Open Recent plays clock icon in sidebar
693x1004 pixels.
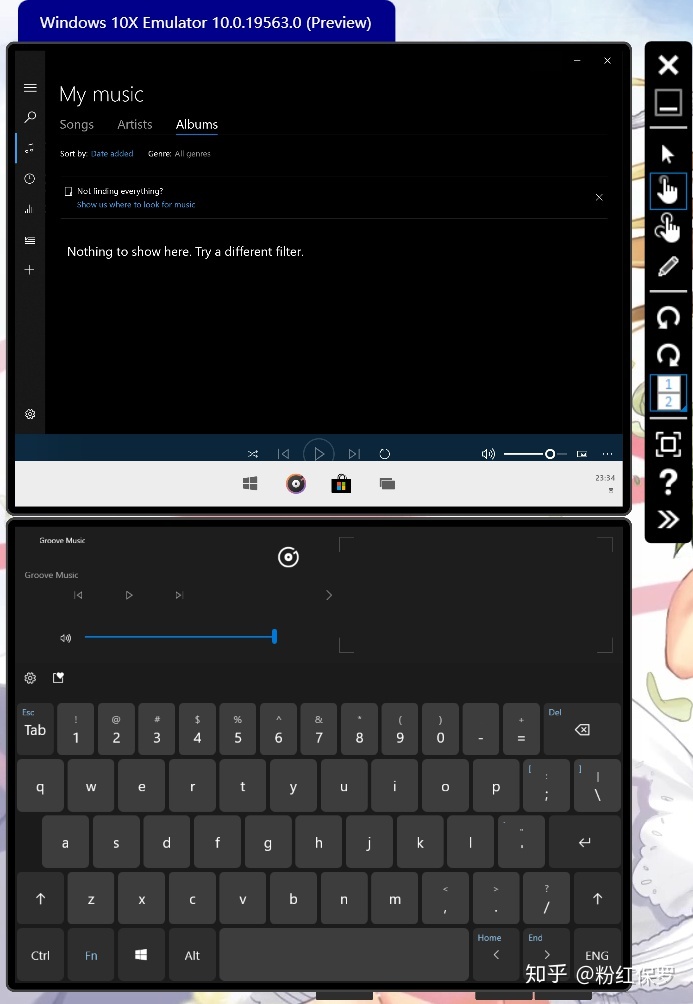(x=29, y=179)
